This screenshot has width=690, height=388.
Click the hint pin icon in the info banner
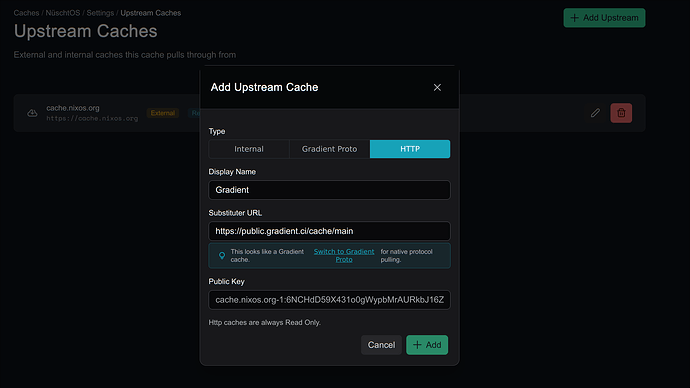[222, 256]
